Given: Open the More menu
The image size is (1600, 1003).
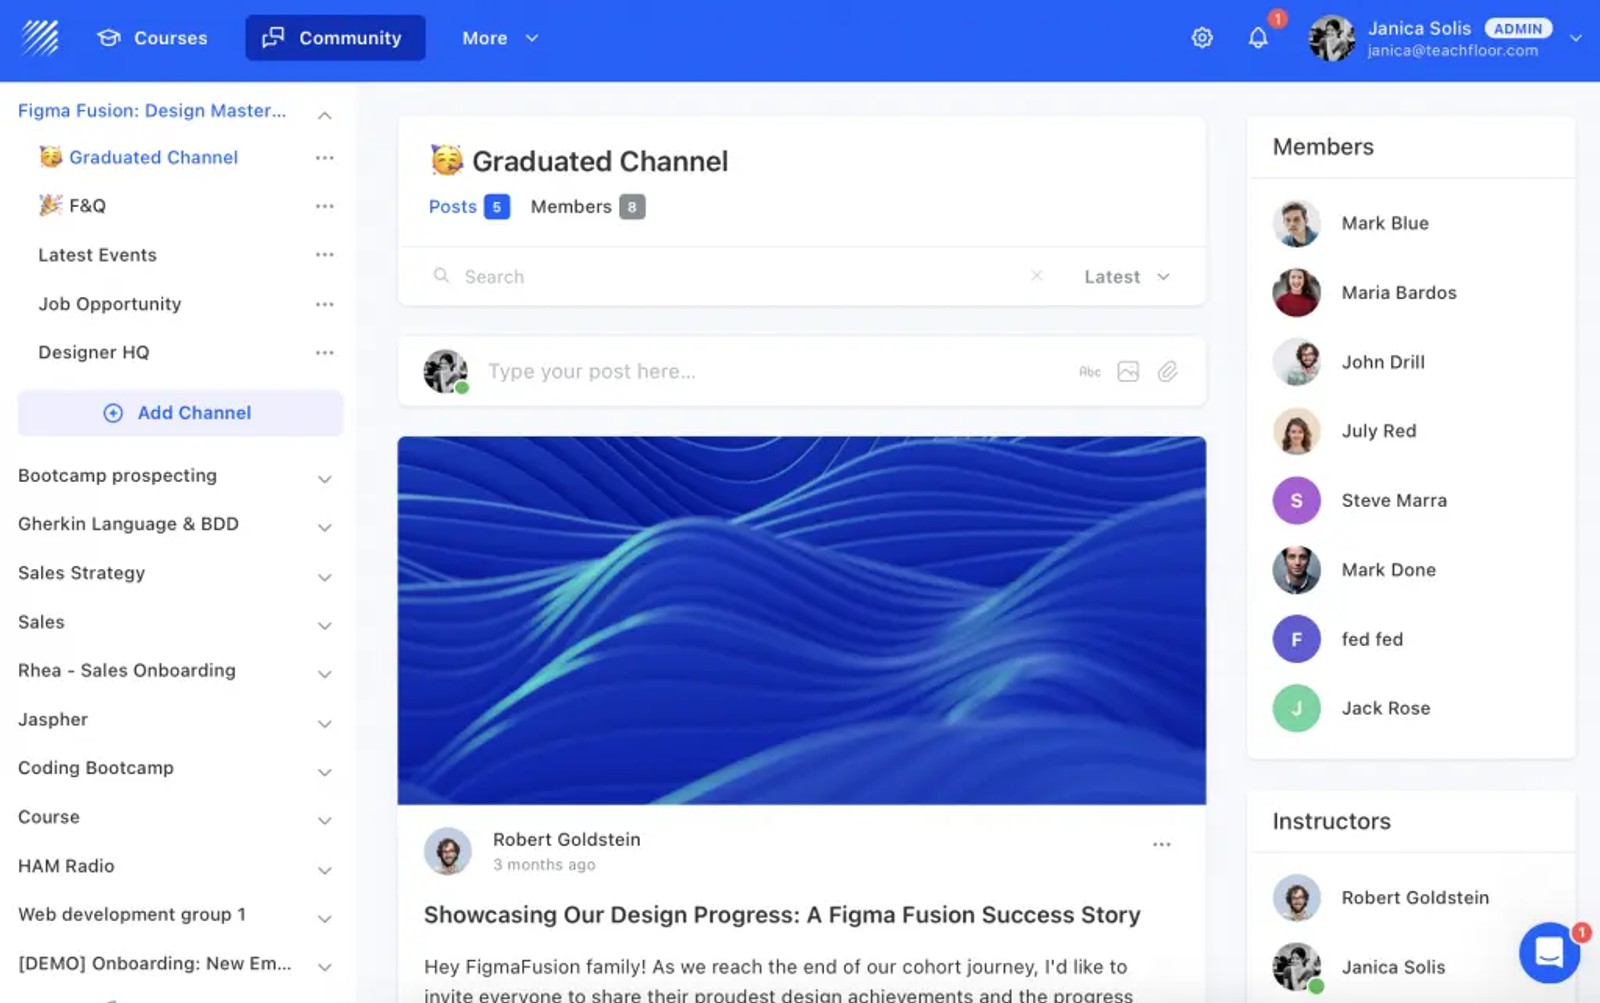Looking at the screenshot, I should point(500,38).
